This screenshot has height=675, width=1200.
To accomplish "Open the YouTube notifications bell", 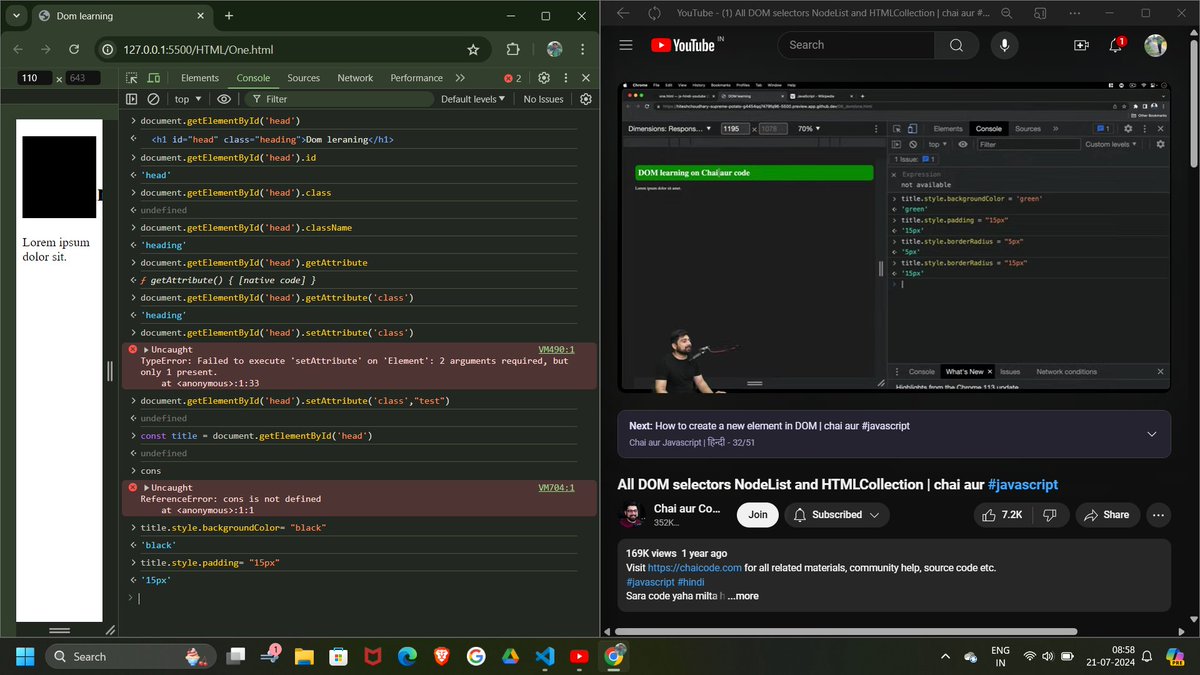I will 1116,45.
